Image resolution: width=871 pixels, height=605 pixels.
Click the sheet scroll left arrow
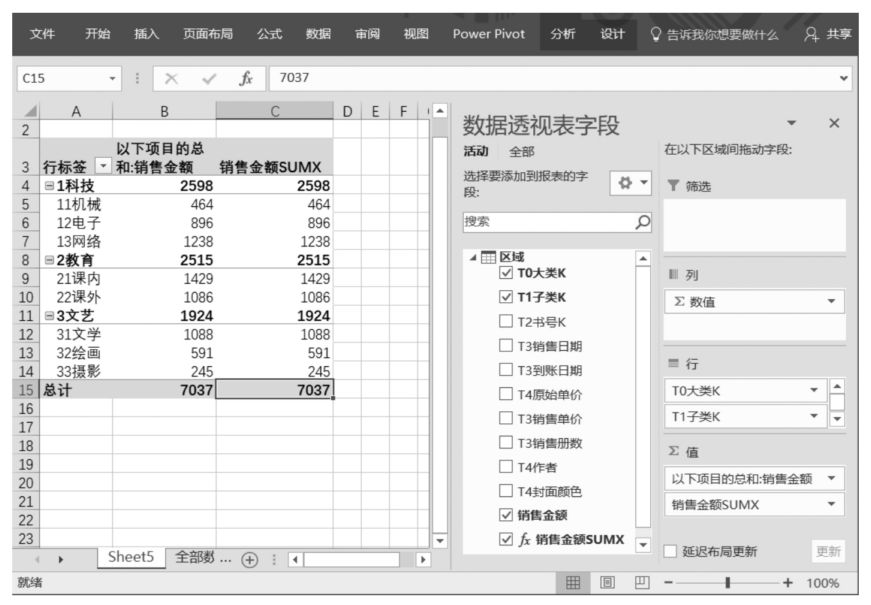click(x=296, y=559)
